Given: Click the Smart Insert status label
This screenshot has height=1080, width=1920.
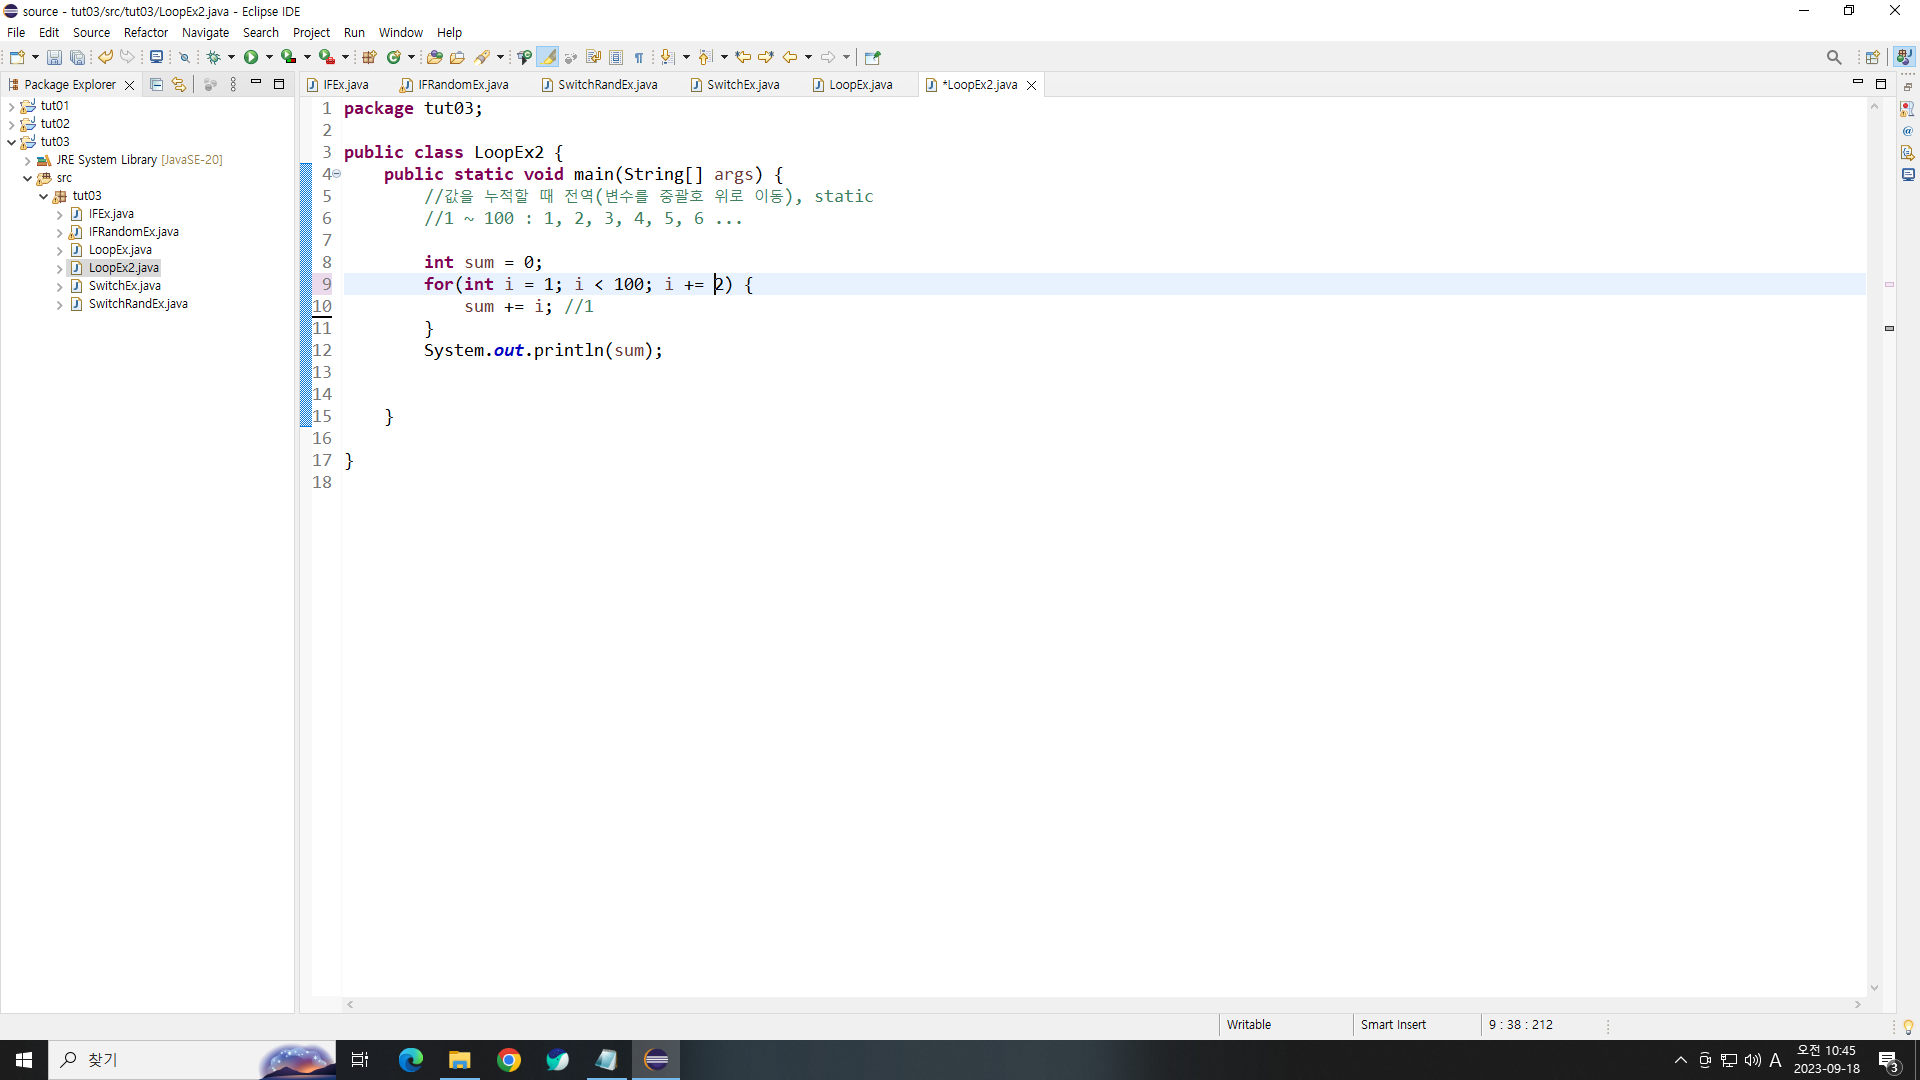Looking at the screenshot, I should click(x=1393, y=1025).
